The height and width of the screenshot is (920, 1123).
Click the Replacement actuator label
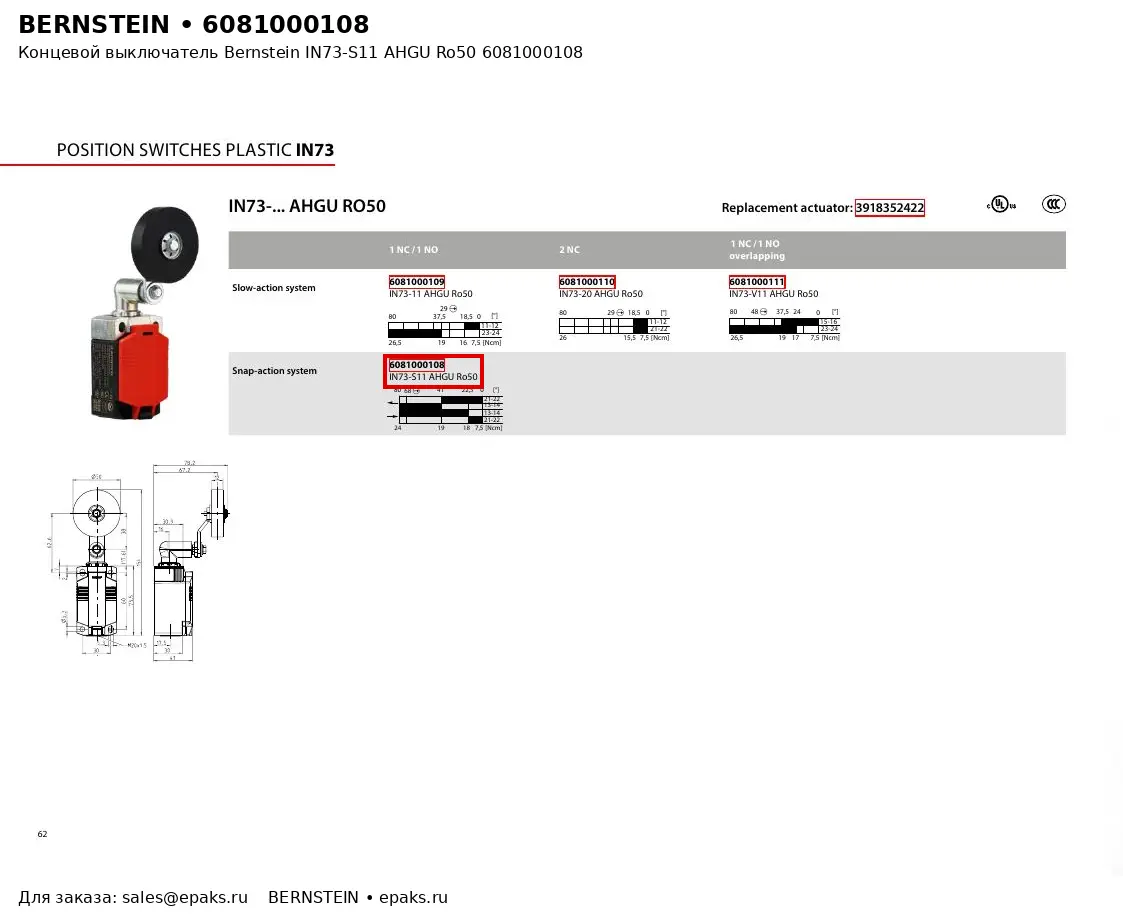(x=786, y=208)
